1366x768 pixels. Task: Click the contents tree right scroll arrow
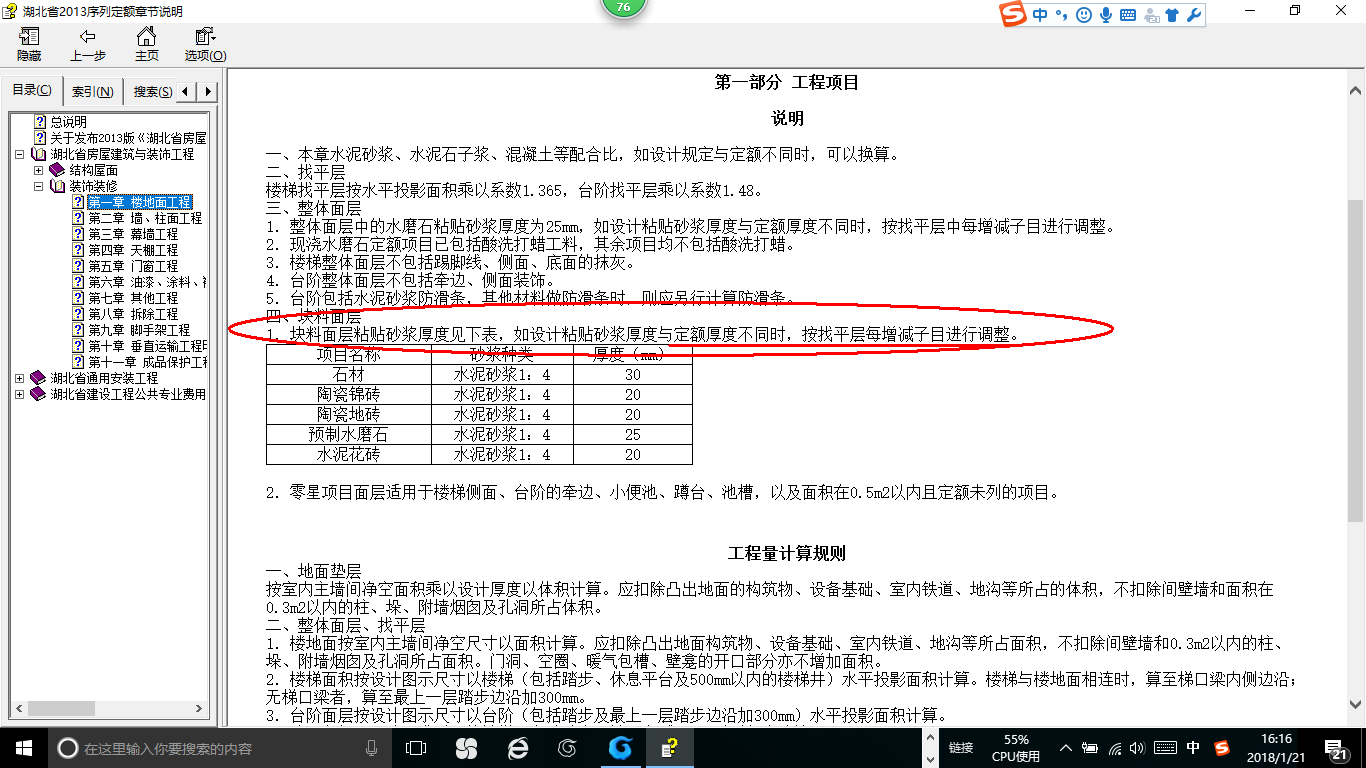click(200, 711)
